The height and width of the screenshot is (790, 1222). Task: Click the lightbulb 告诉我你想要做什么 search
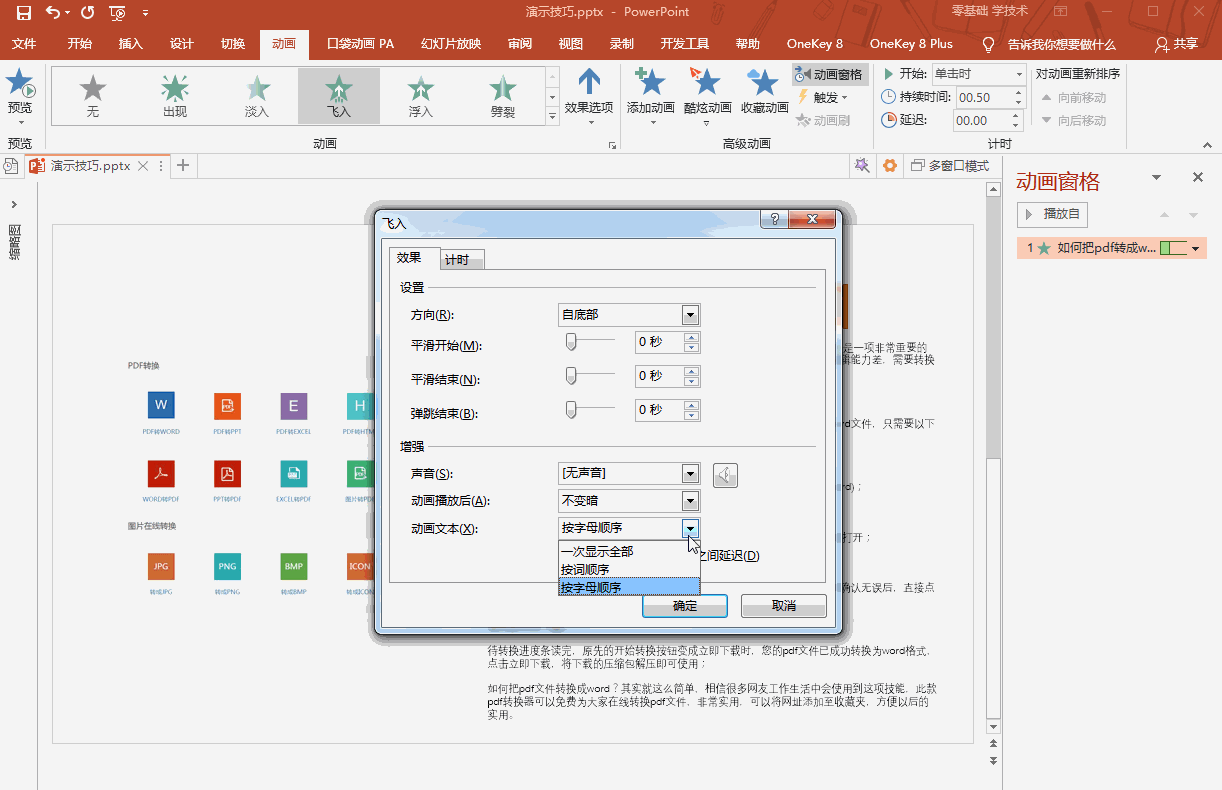pyautogui.click(x=1048, y=44)
